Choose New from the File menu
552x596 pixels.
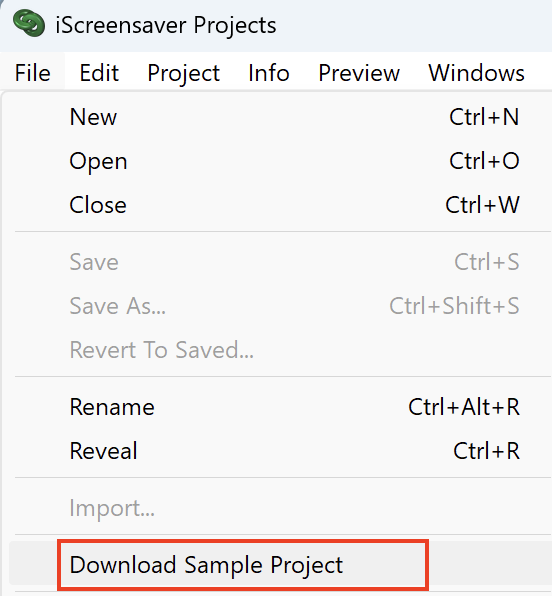pyautogui.click(x=280, y=117)
